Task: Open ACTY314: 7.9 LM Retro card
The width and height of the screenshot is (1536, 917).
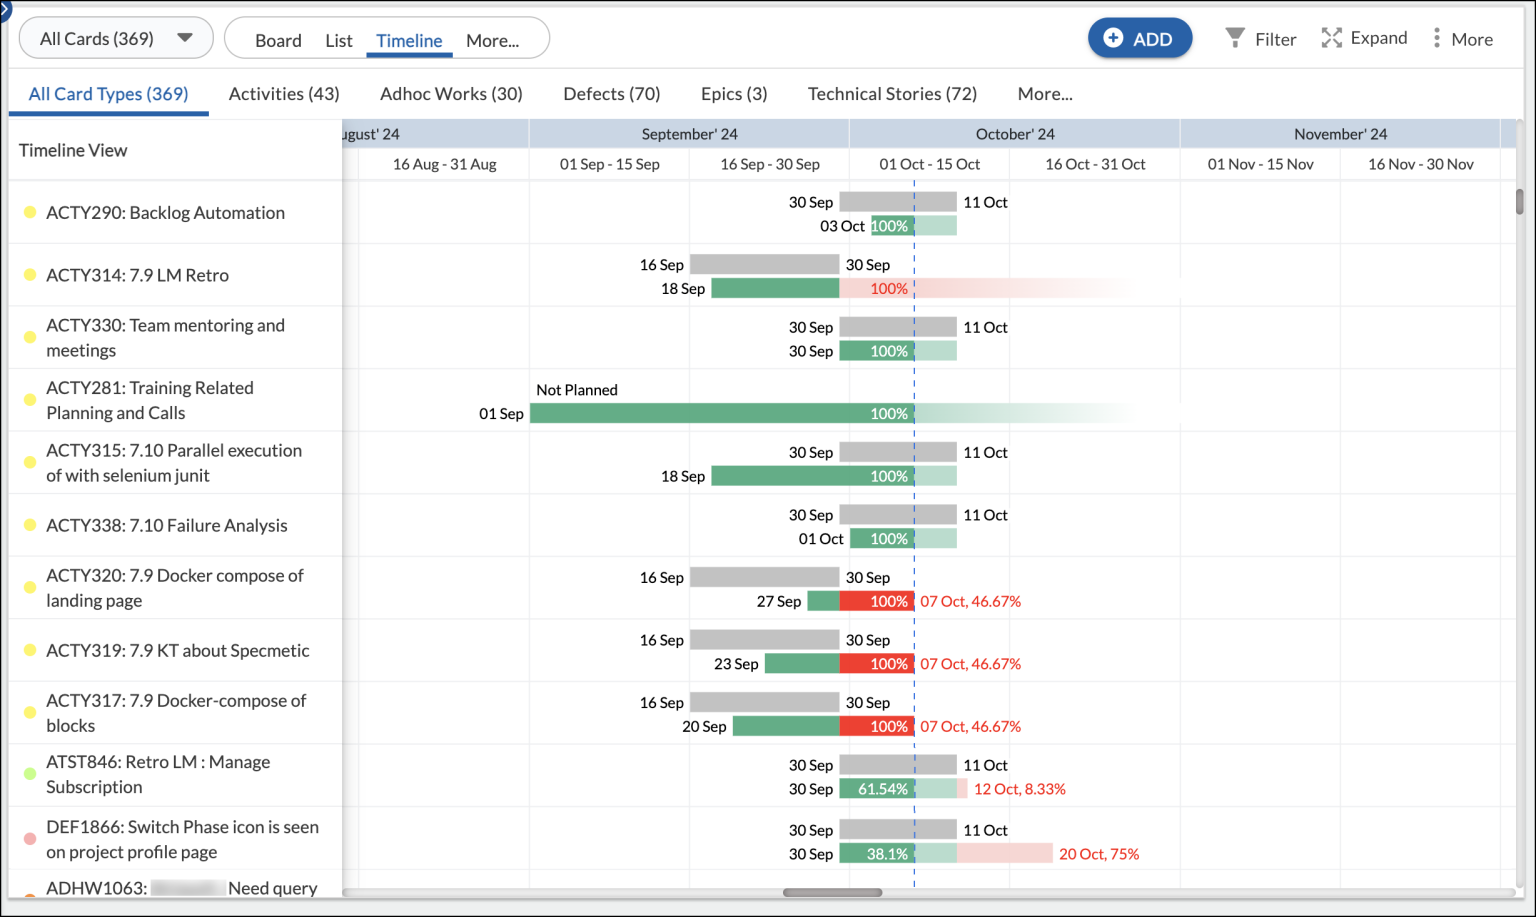Action: (x=137, y=275)
